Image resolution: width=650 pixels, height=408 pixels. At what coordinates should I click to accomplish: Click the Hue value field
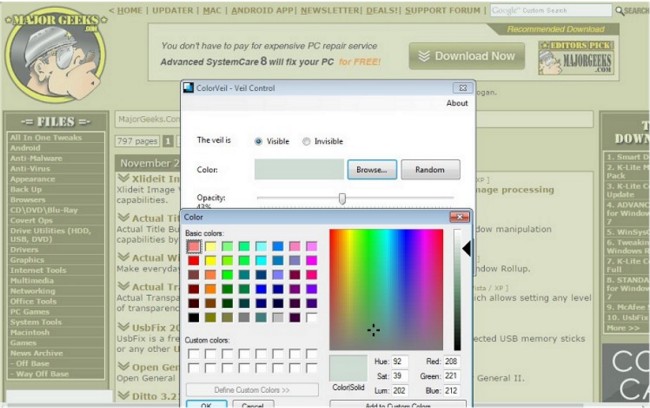(399, 362)
